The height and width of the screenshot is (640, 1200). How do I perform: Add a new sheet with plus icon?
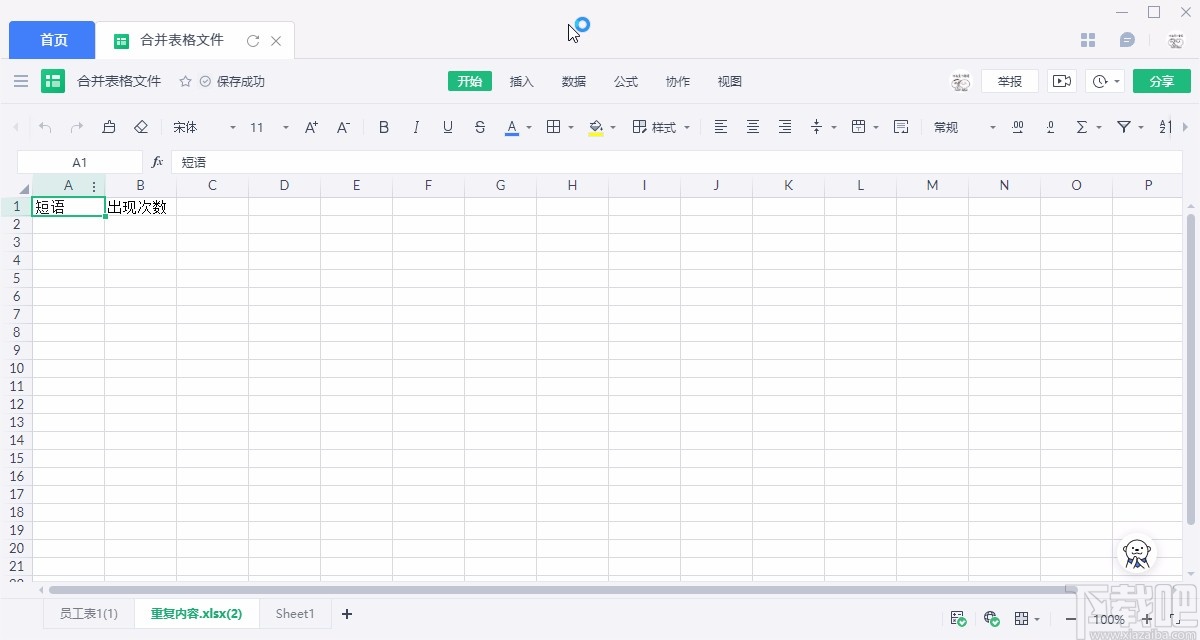pyautogui.click(x=347, y=614)
